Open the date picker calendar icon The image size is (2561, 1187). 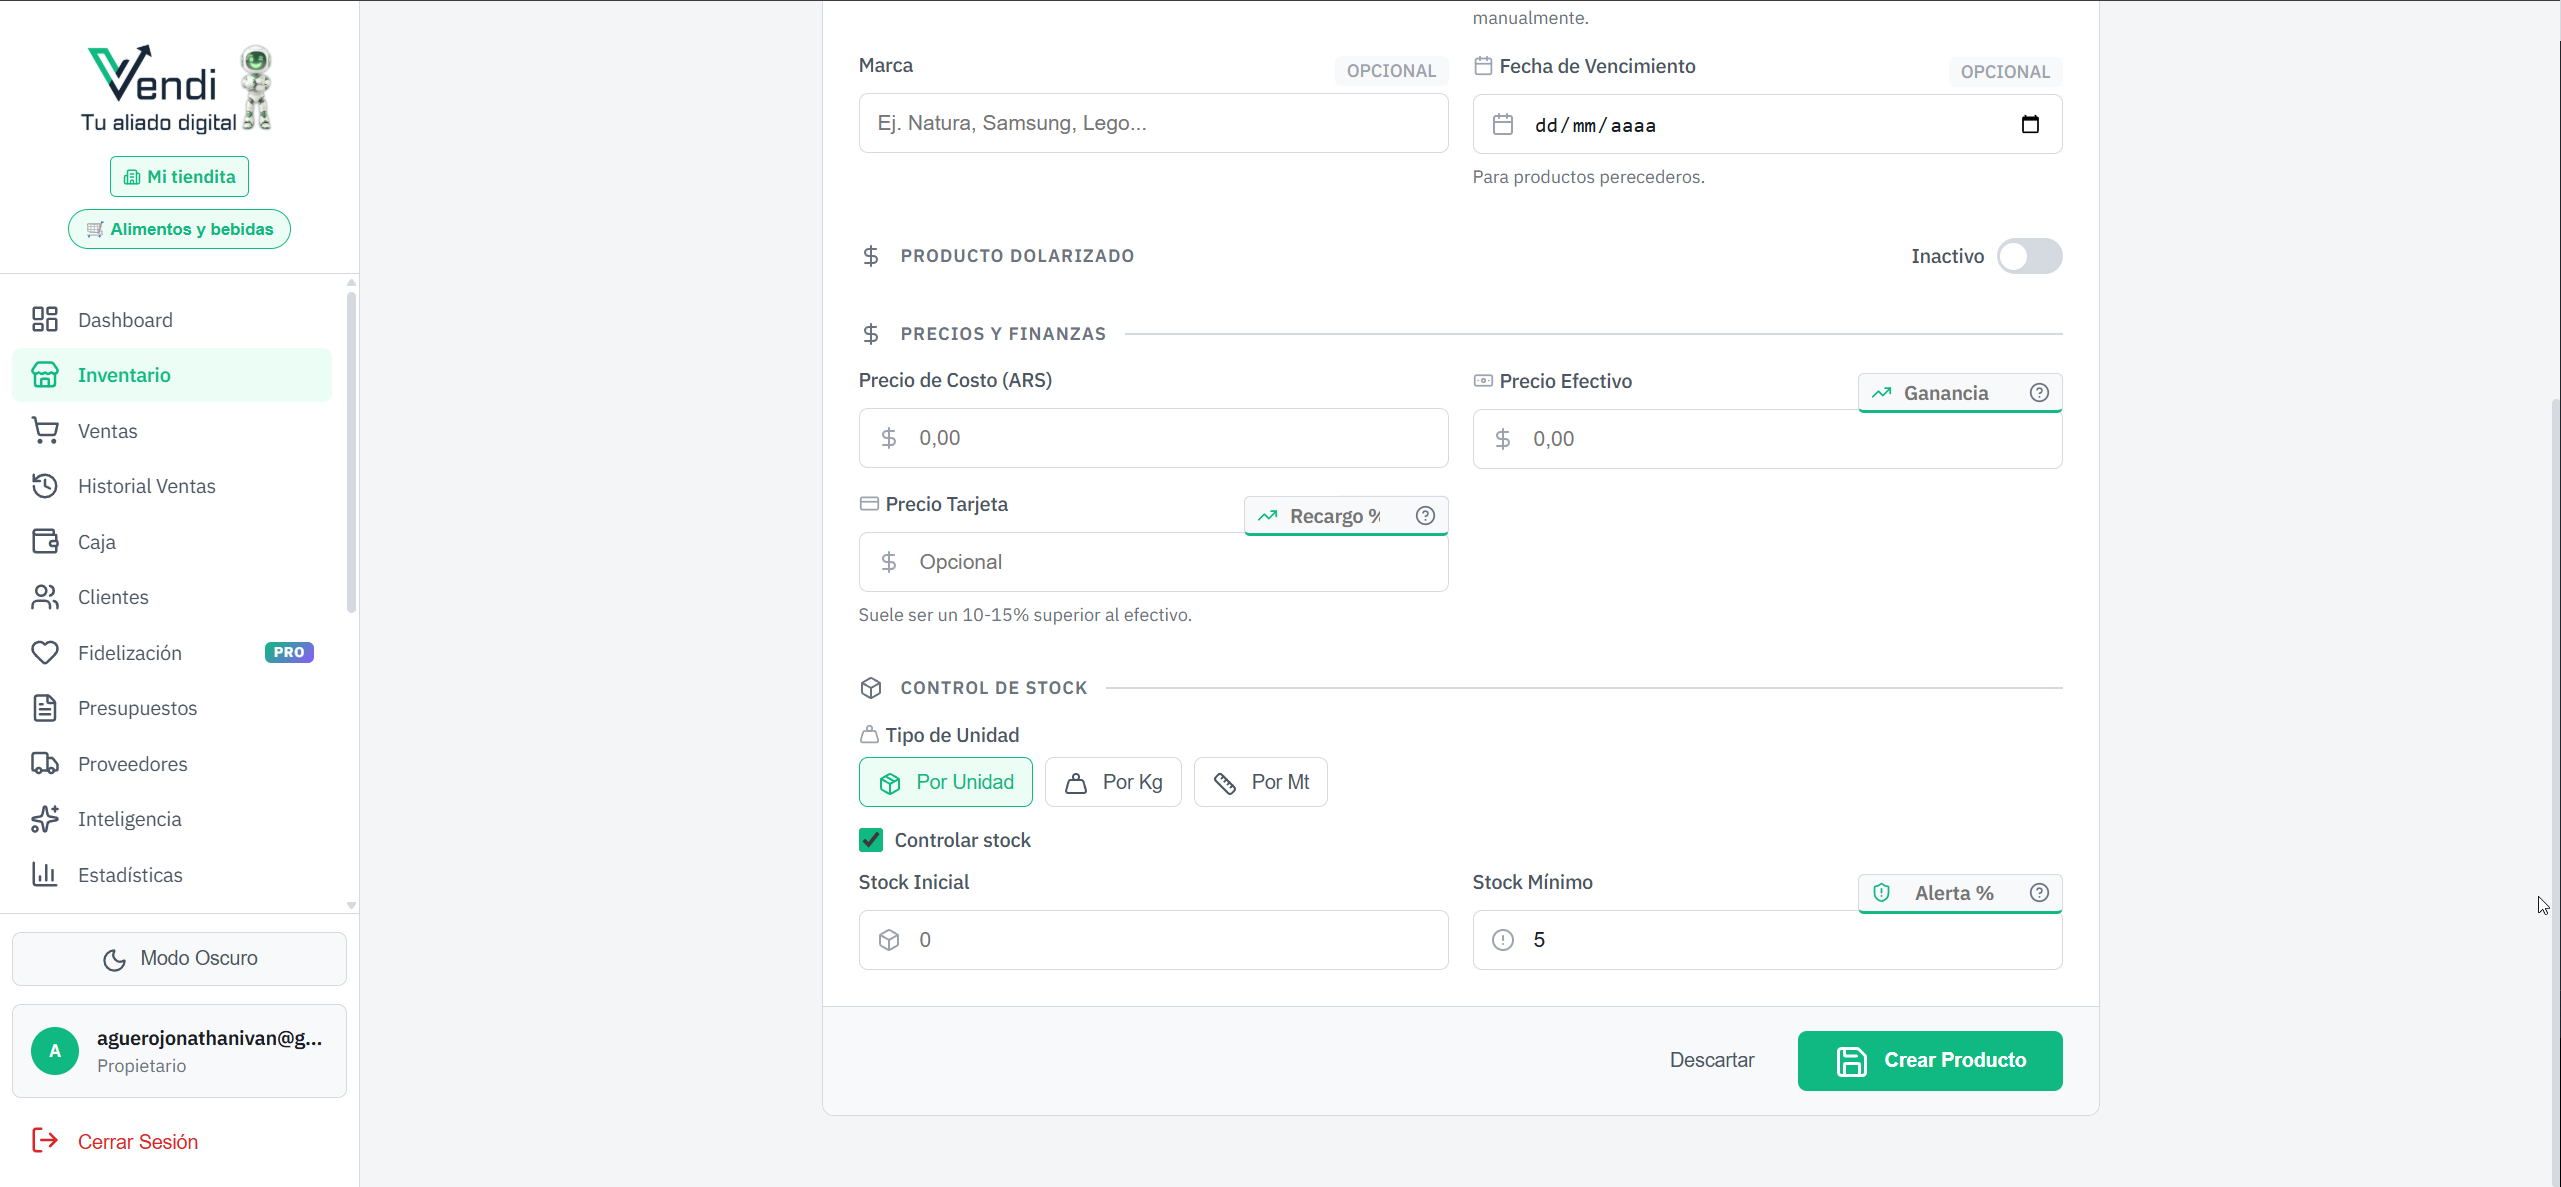(2030, 125)
